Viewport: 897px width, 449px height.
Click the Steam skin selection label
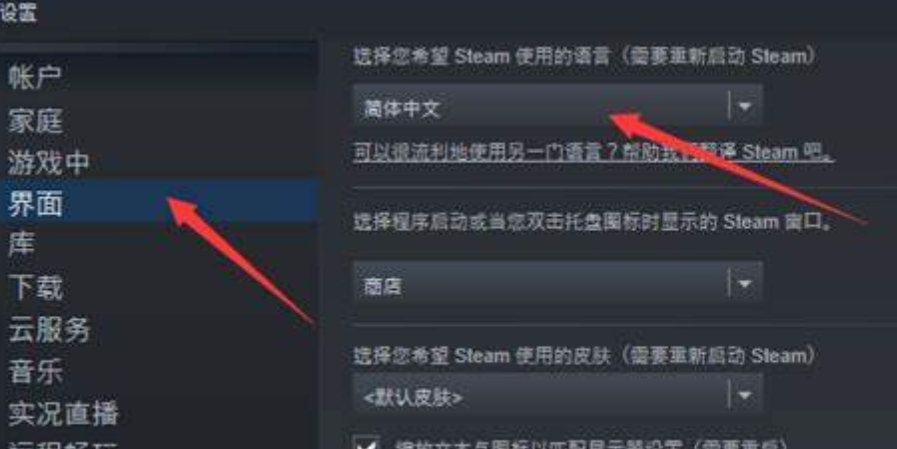pyautogui.click(x=584, y=355)
